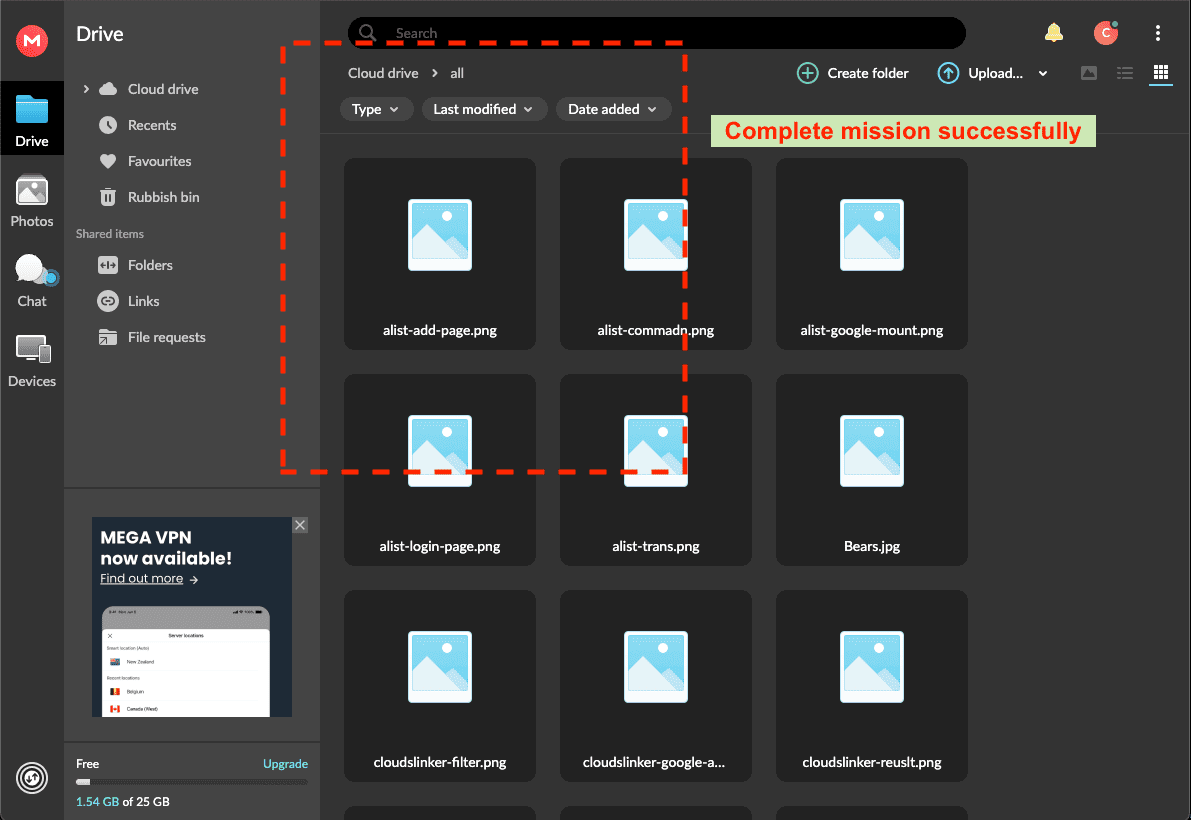Open Chat in the left rail
This screenshot has width=1191, height=820.
pyautogui.click(x=32, y=281)
